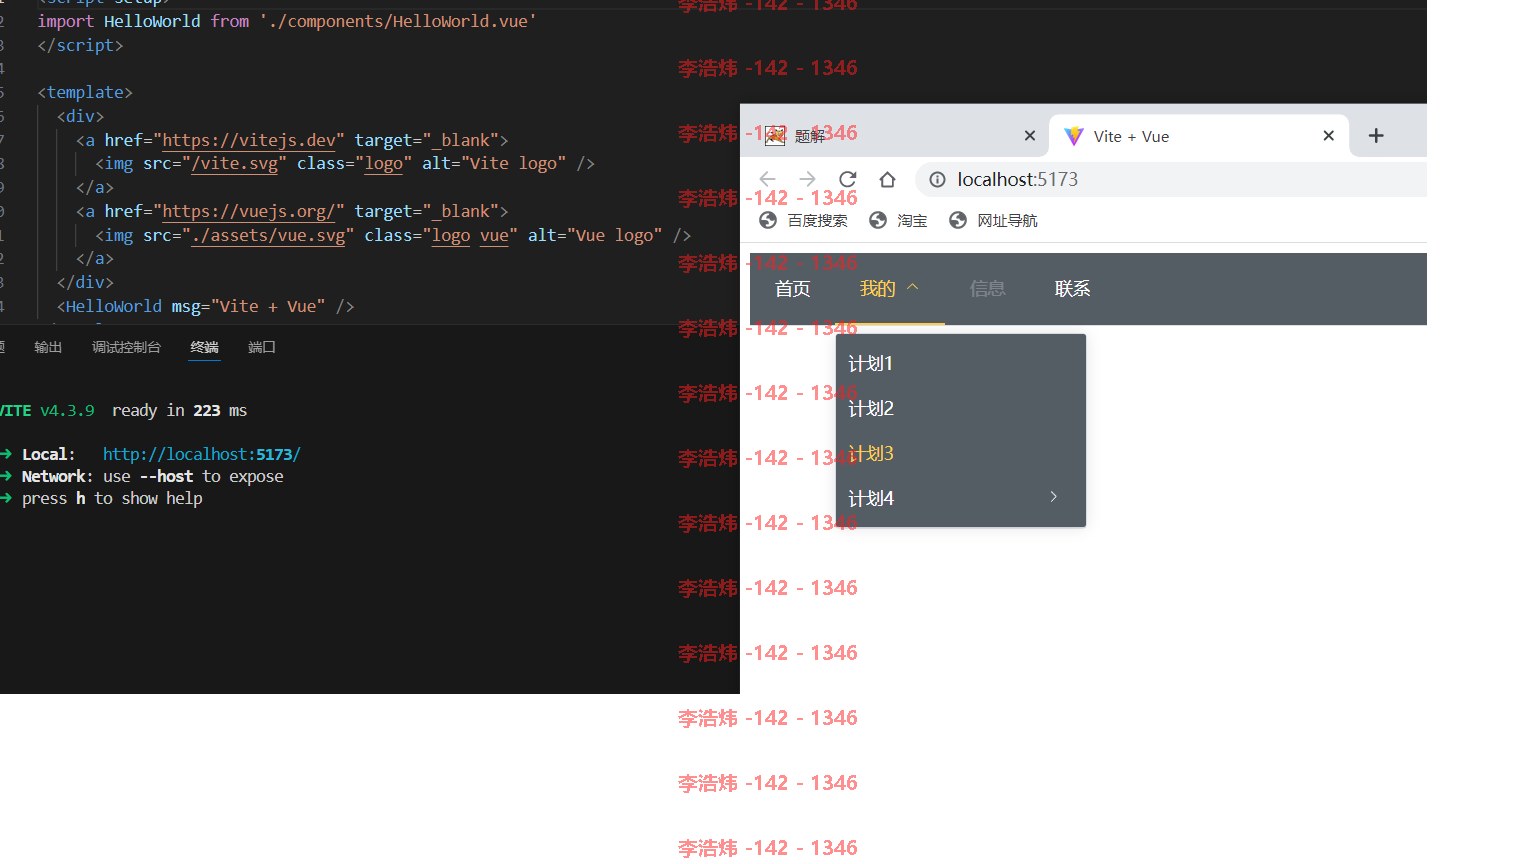
Task: Go to browser home page
Action: (x=887, y=180)
